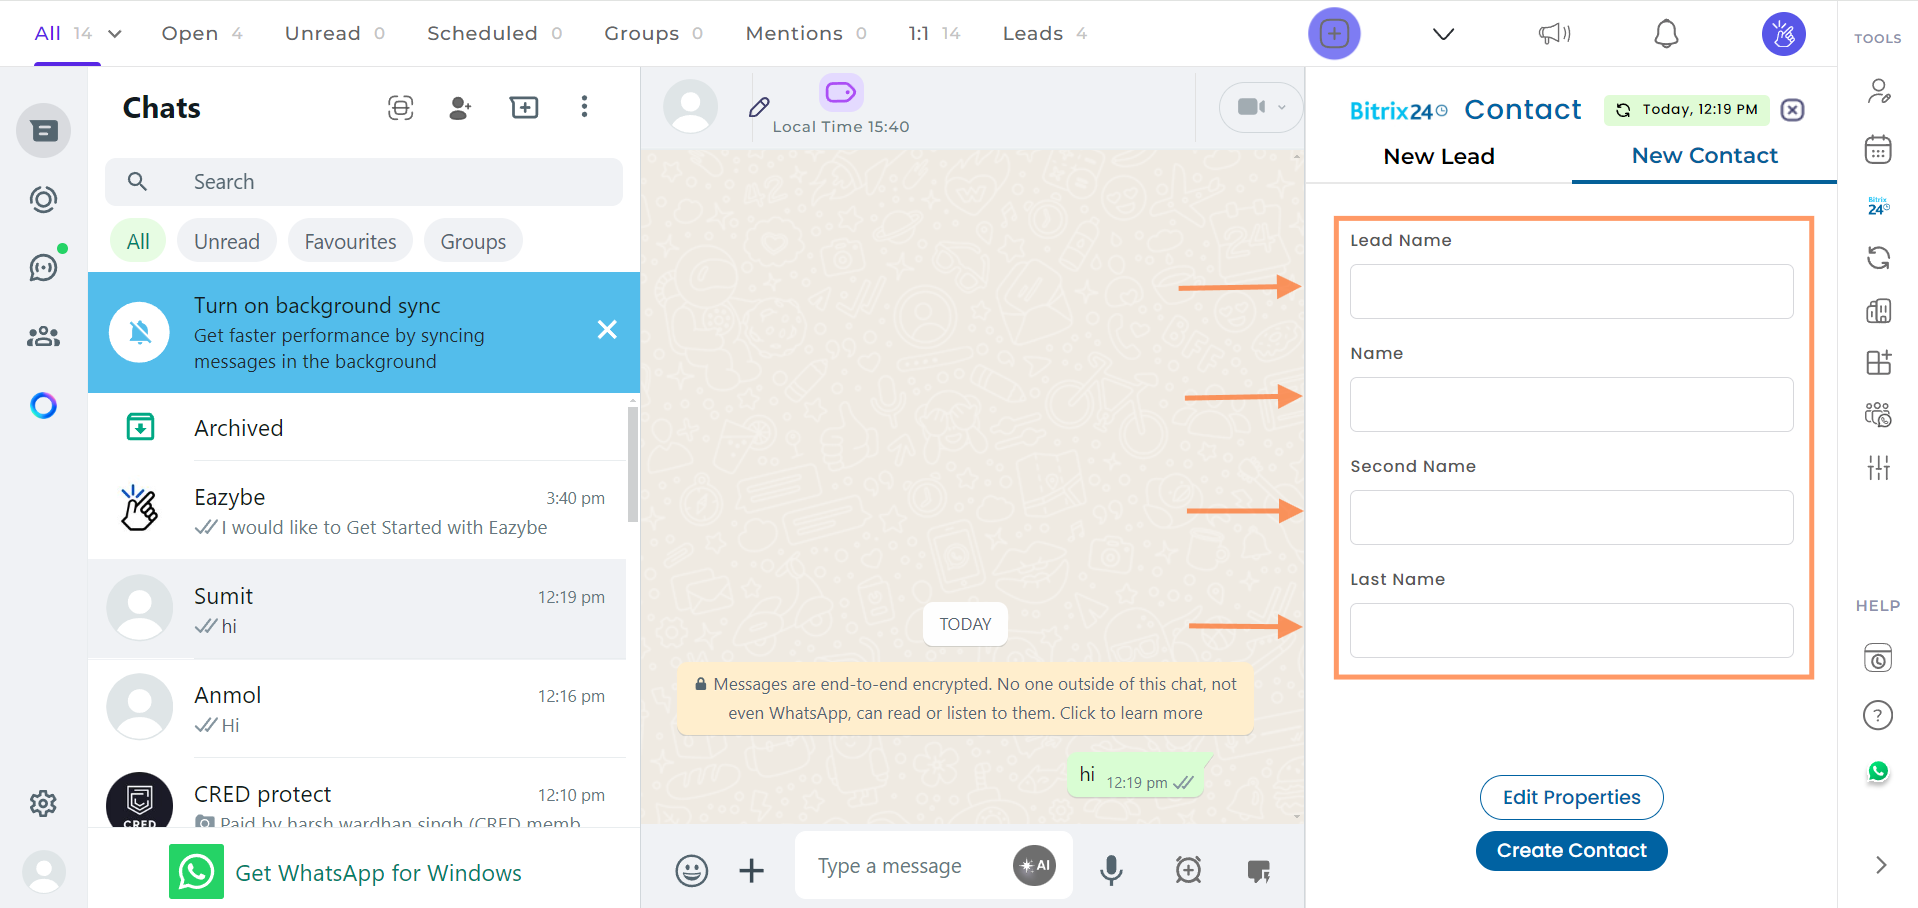
Task: Expand the All 14 tab dropdown arrow
Action: [115, 34]
